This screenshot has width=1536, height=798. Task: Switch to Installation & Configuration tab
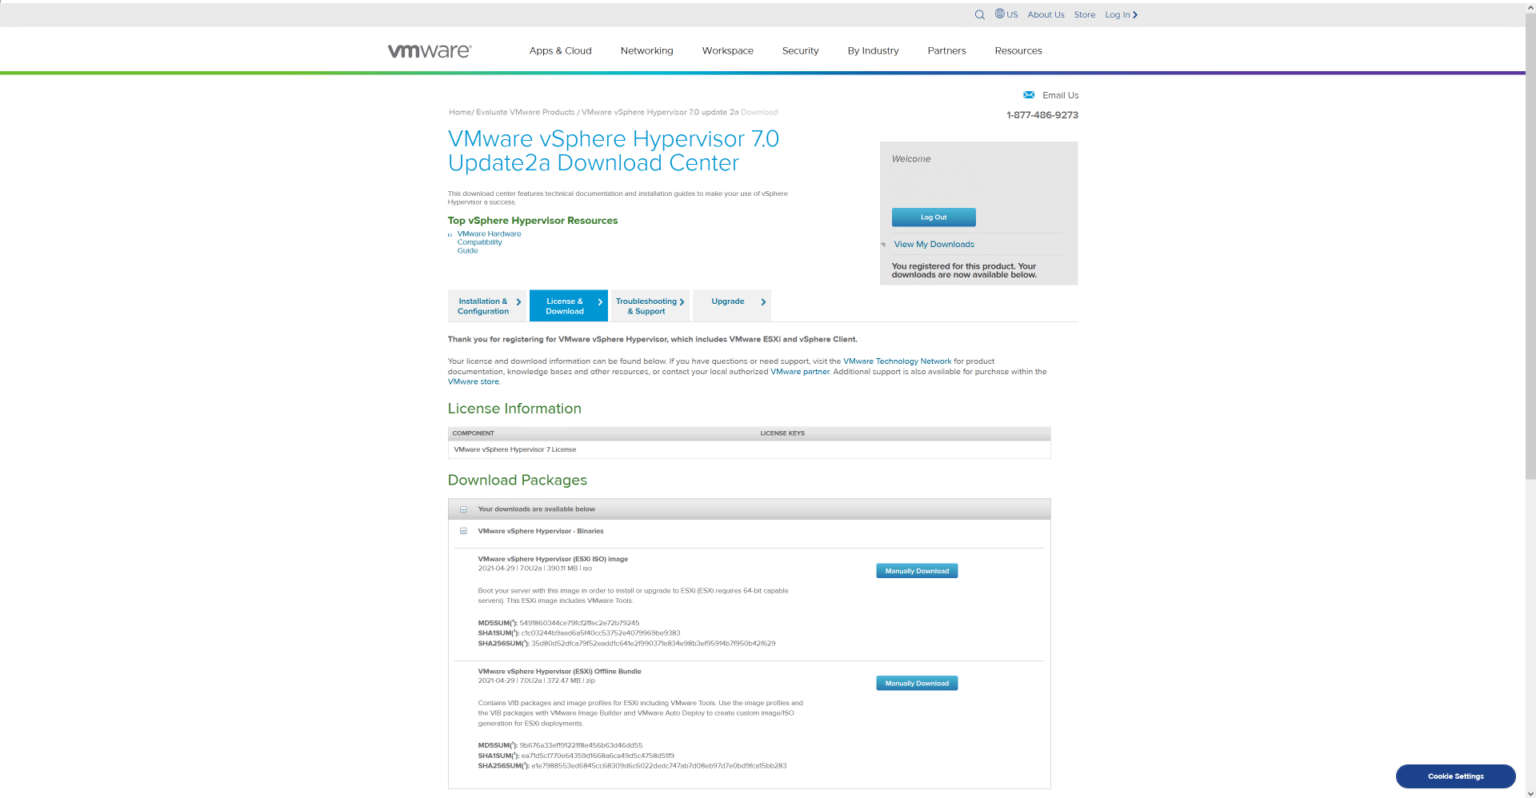tap(487, 306)
